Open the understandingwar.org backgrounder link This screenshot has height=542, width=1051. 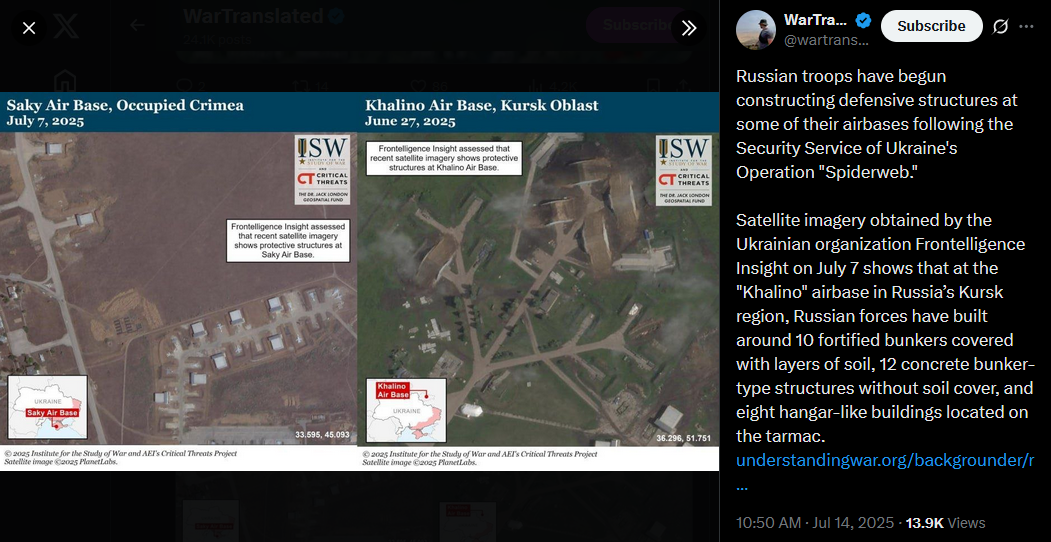point(885,460)
